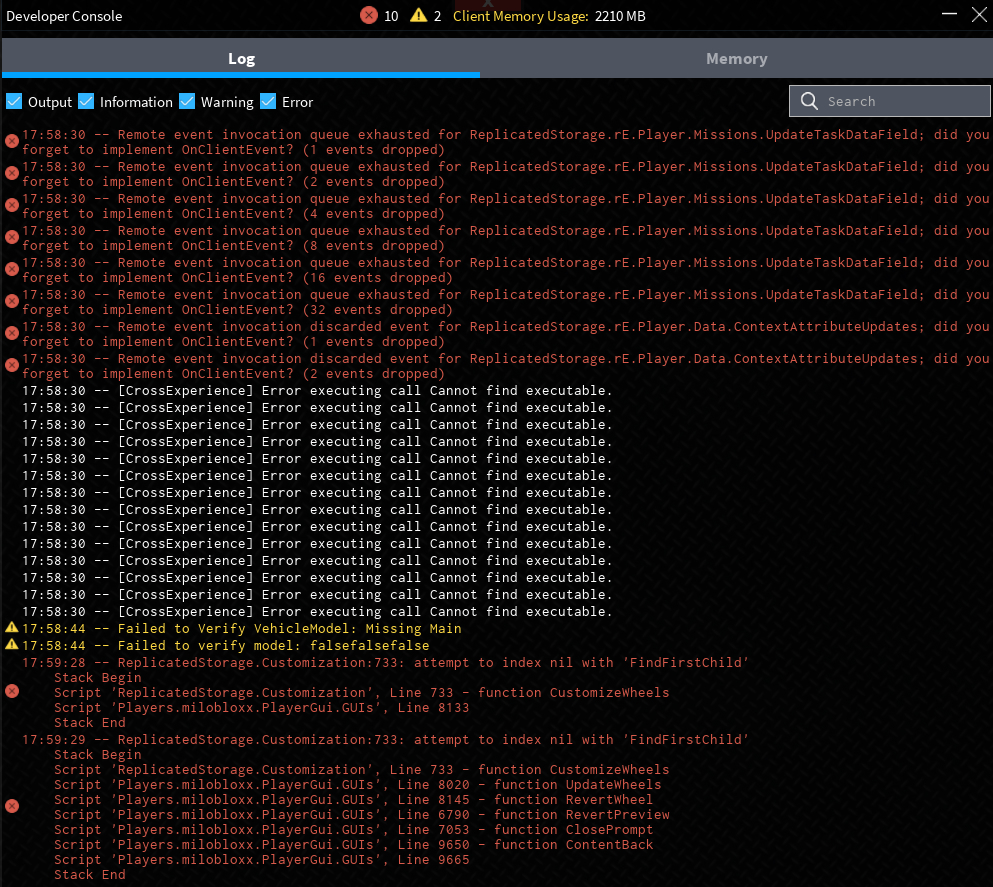The width and height of the screenshot is (993, 887).
Task: Click error icon next to 17:59:28 stack trace
Action: 12,691
